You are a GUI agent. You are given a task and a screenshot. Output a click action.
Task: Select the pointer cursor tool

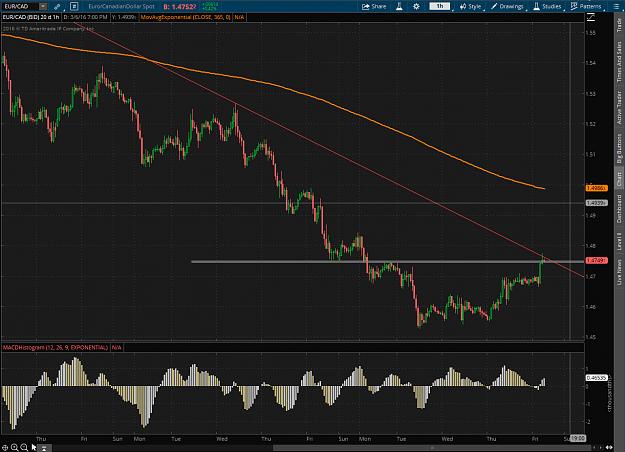(34, 448)
